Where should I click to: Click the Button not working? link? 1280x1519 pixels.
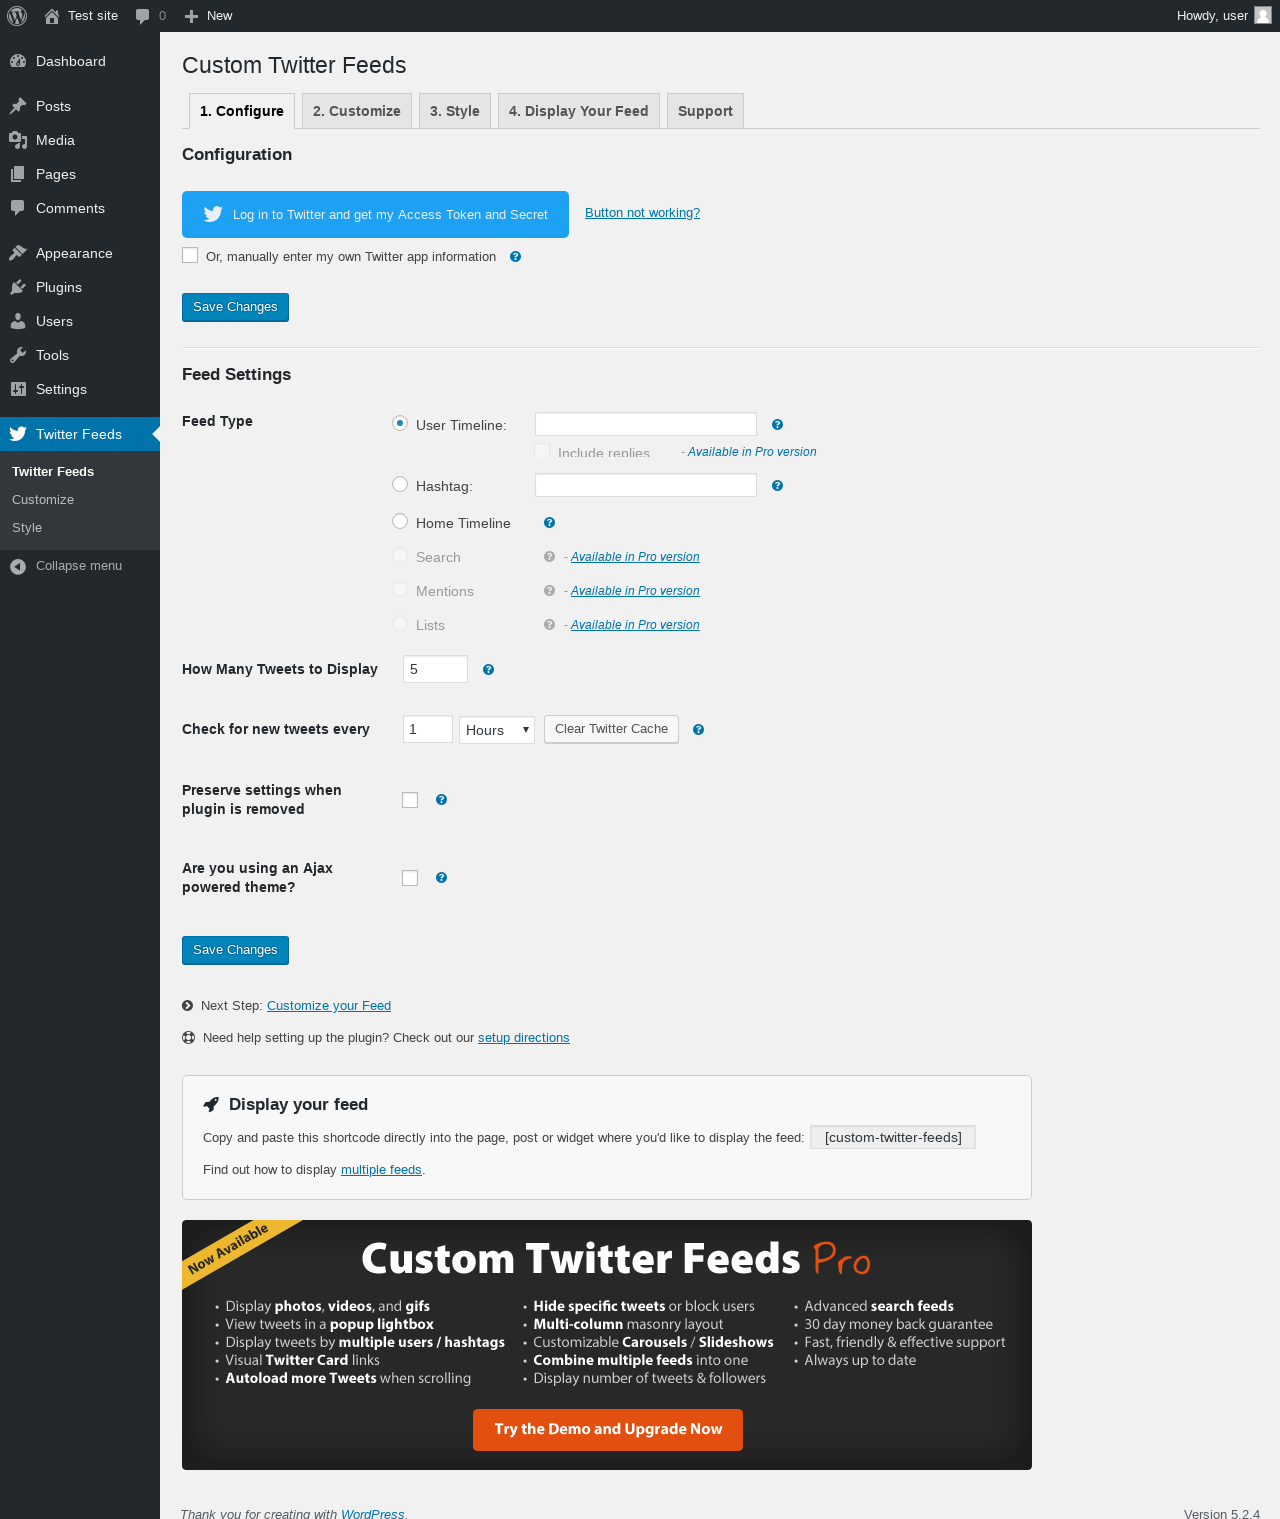pos(642,213)
